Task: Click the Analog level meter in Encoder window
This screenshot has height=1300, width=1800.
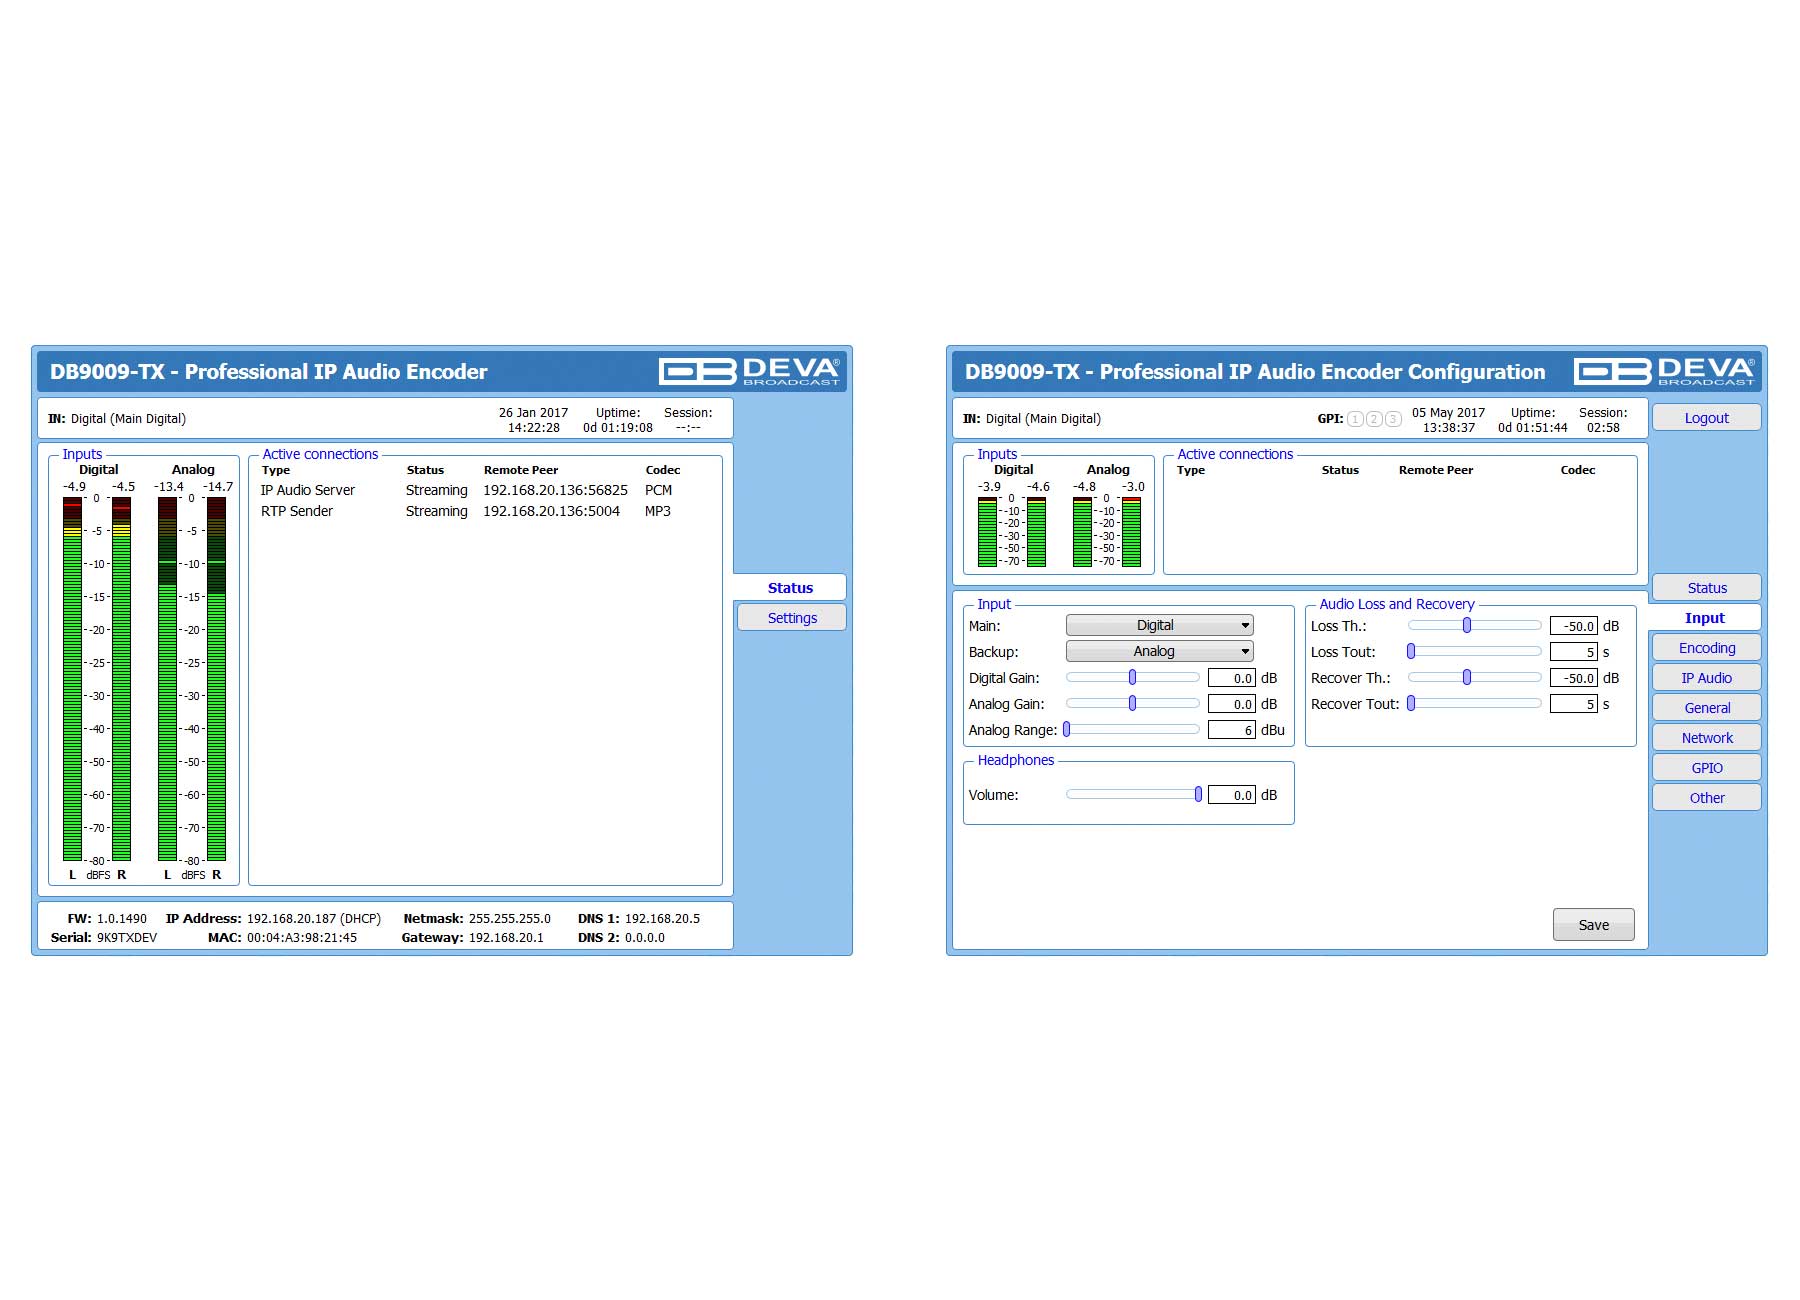Action: pyautogui.click(x=192, y=678)
